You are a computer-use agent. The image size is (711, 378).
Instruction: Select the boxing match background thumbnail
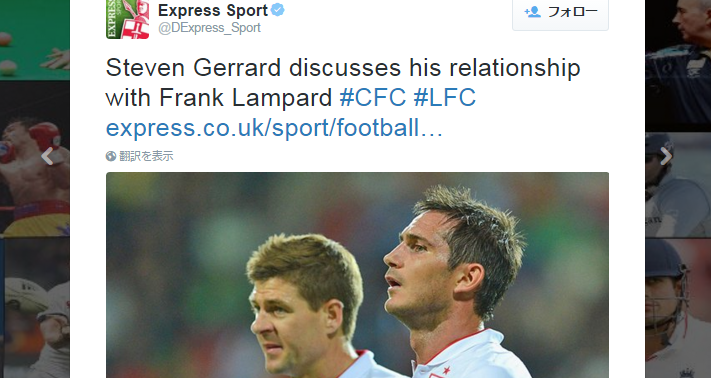coord(35,159)
